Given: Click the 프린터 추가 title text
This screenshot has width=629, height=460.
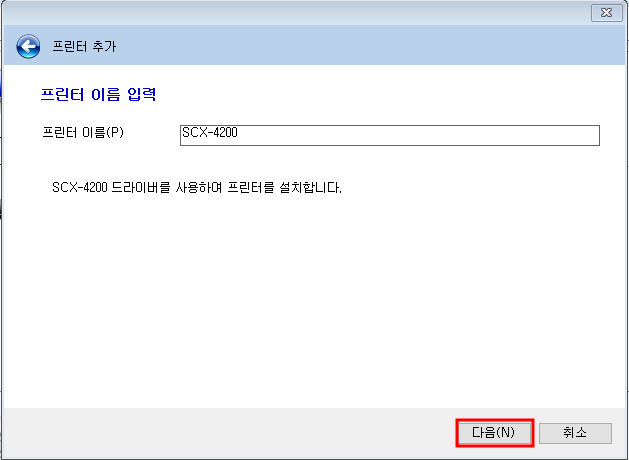Looking at the screenshot, I should pyautogui.click(x=84, y=47).
